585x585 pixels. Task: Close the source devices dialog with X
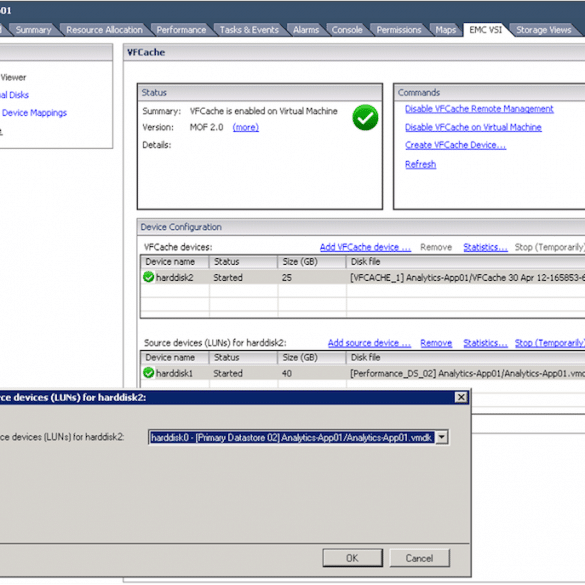[x=461, y=397]
